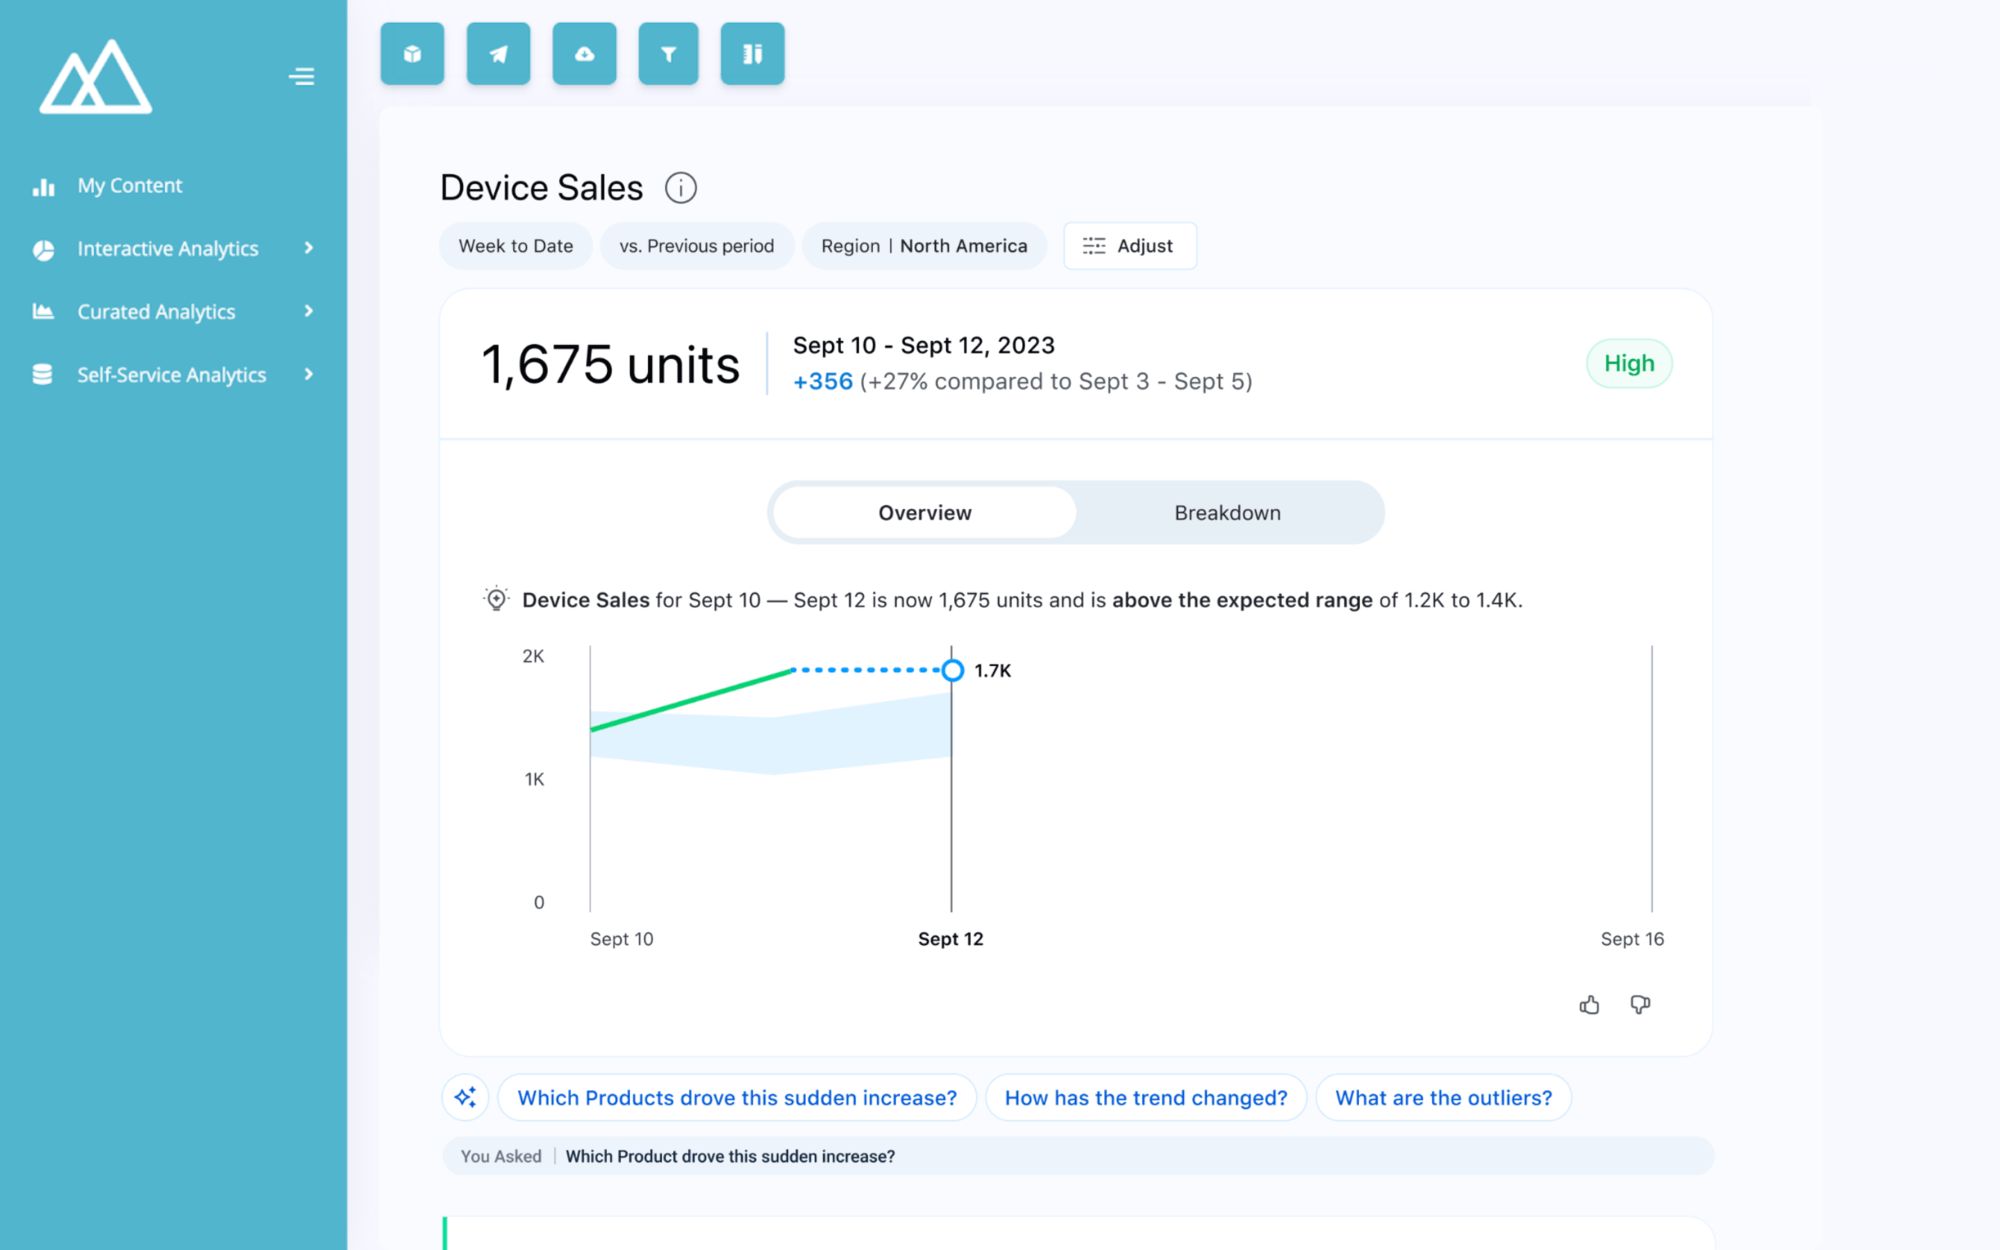Select the Overview segment
2000x1250 pixels.
[x=924, y=513]
